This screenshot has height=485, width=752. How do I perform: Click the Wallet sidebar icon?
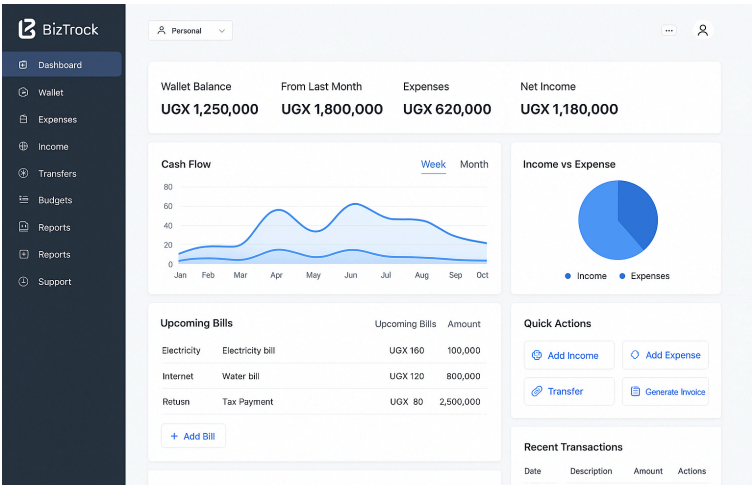point(23,92)
